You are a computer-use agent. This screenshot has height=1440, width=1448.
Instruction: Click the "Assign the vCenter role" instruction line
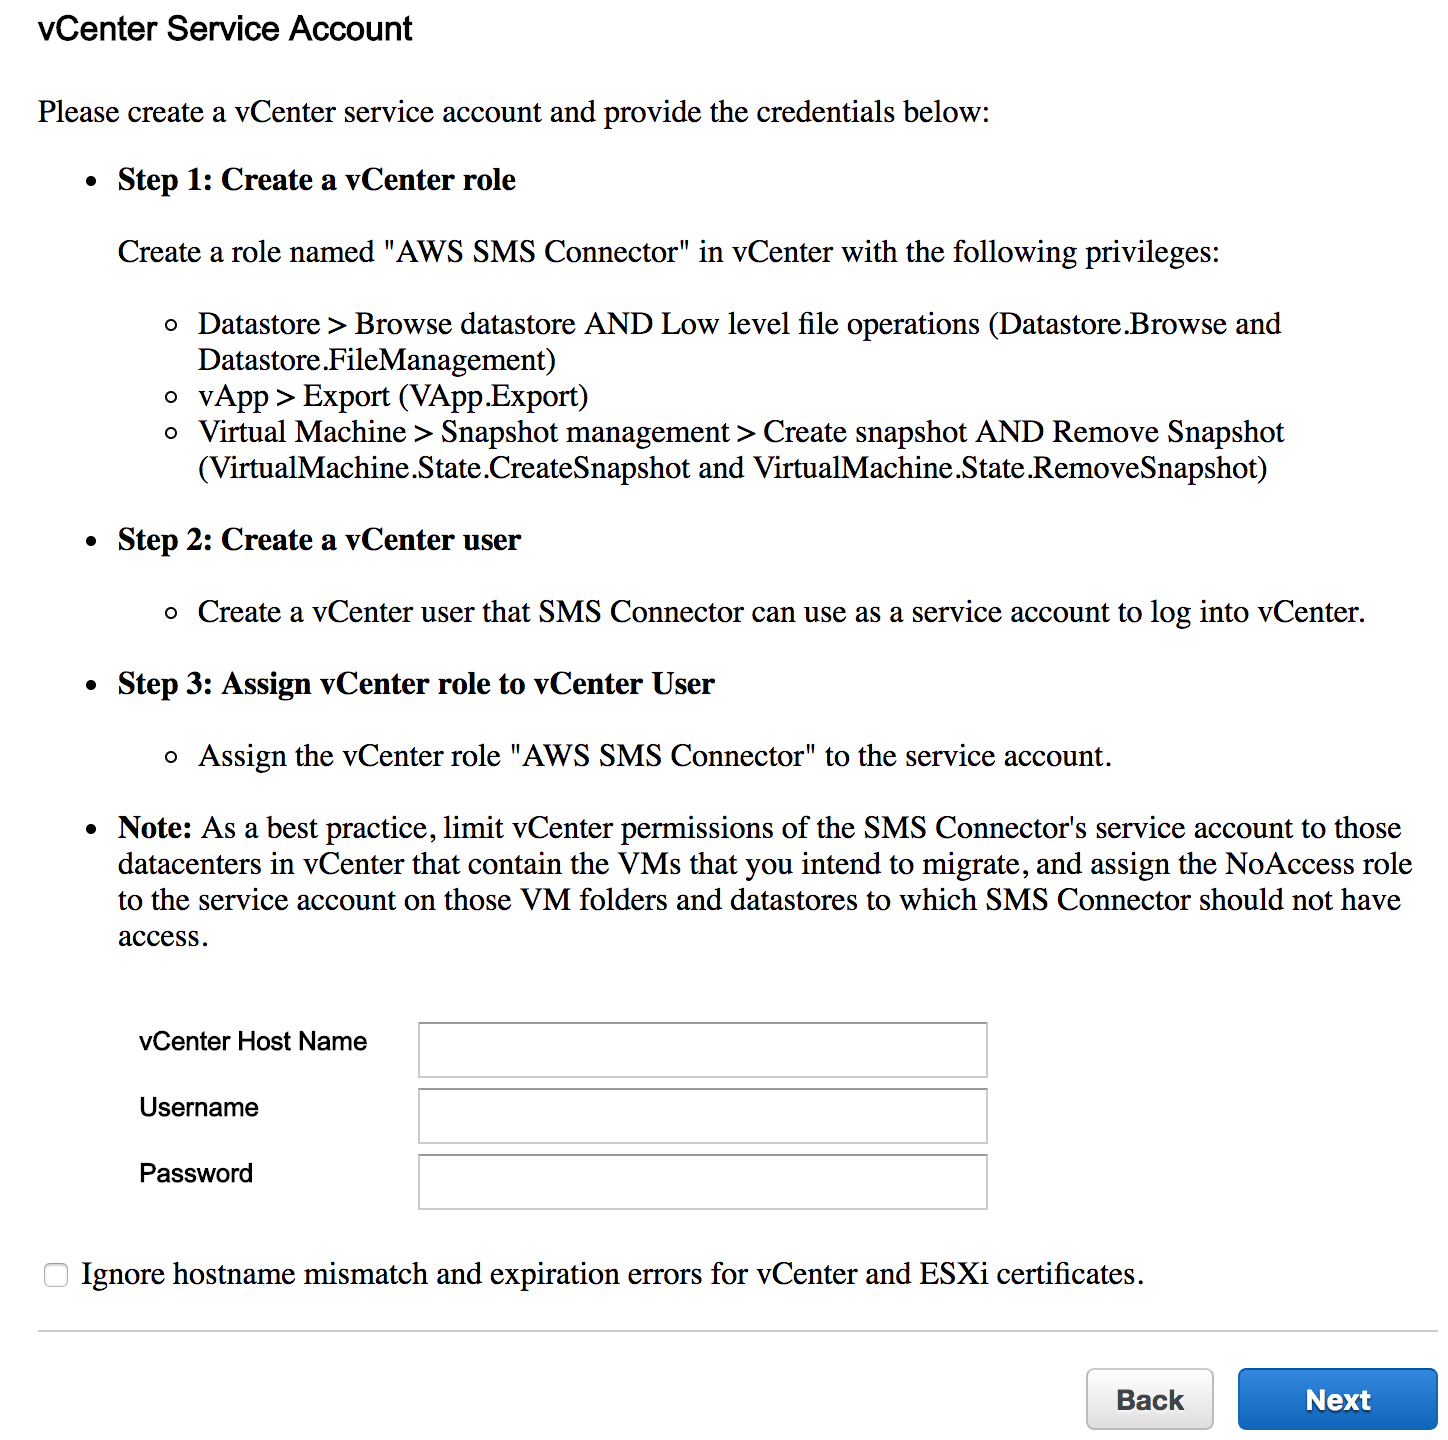655,756
